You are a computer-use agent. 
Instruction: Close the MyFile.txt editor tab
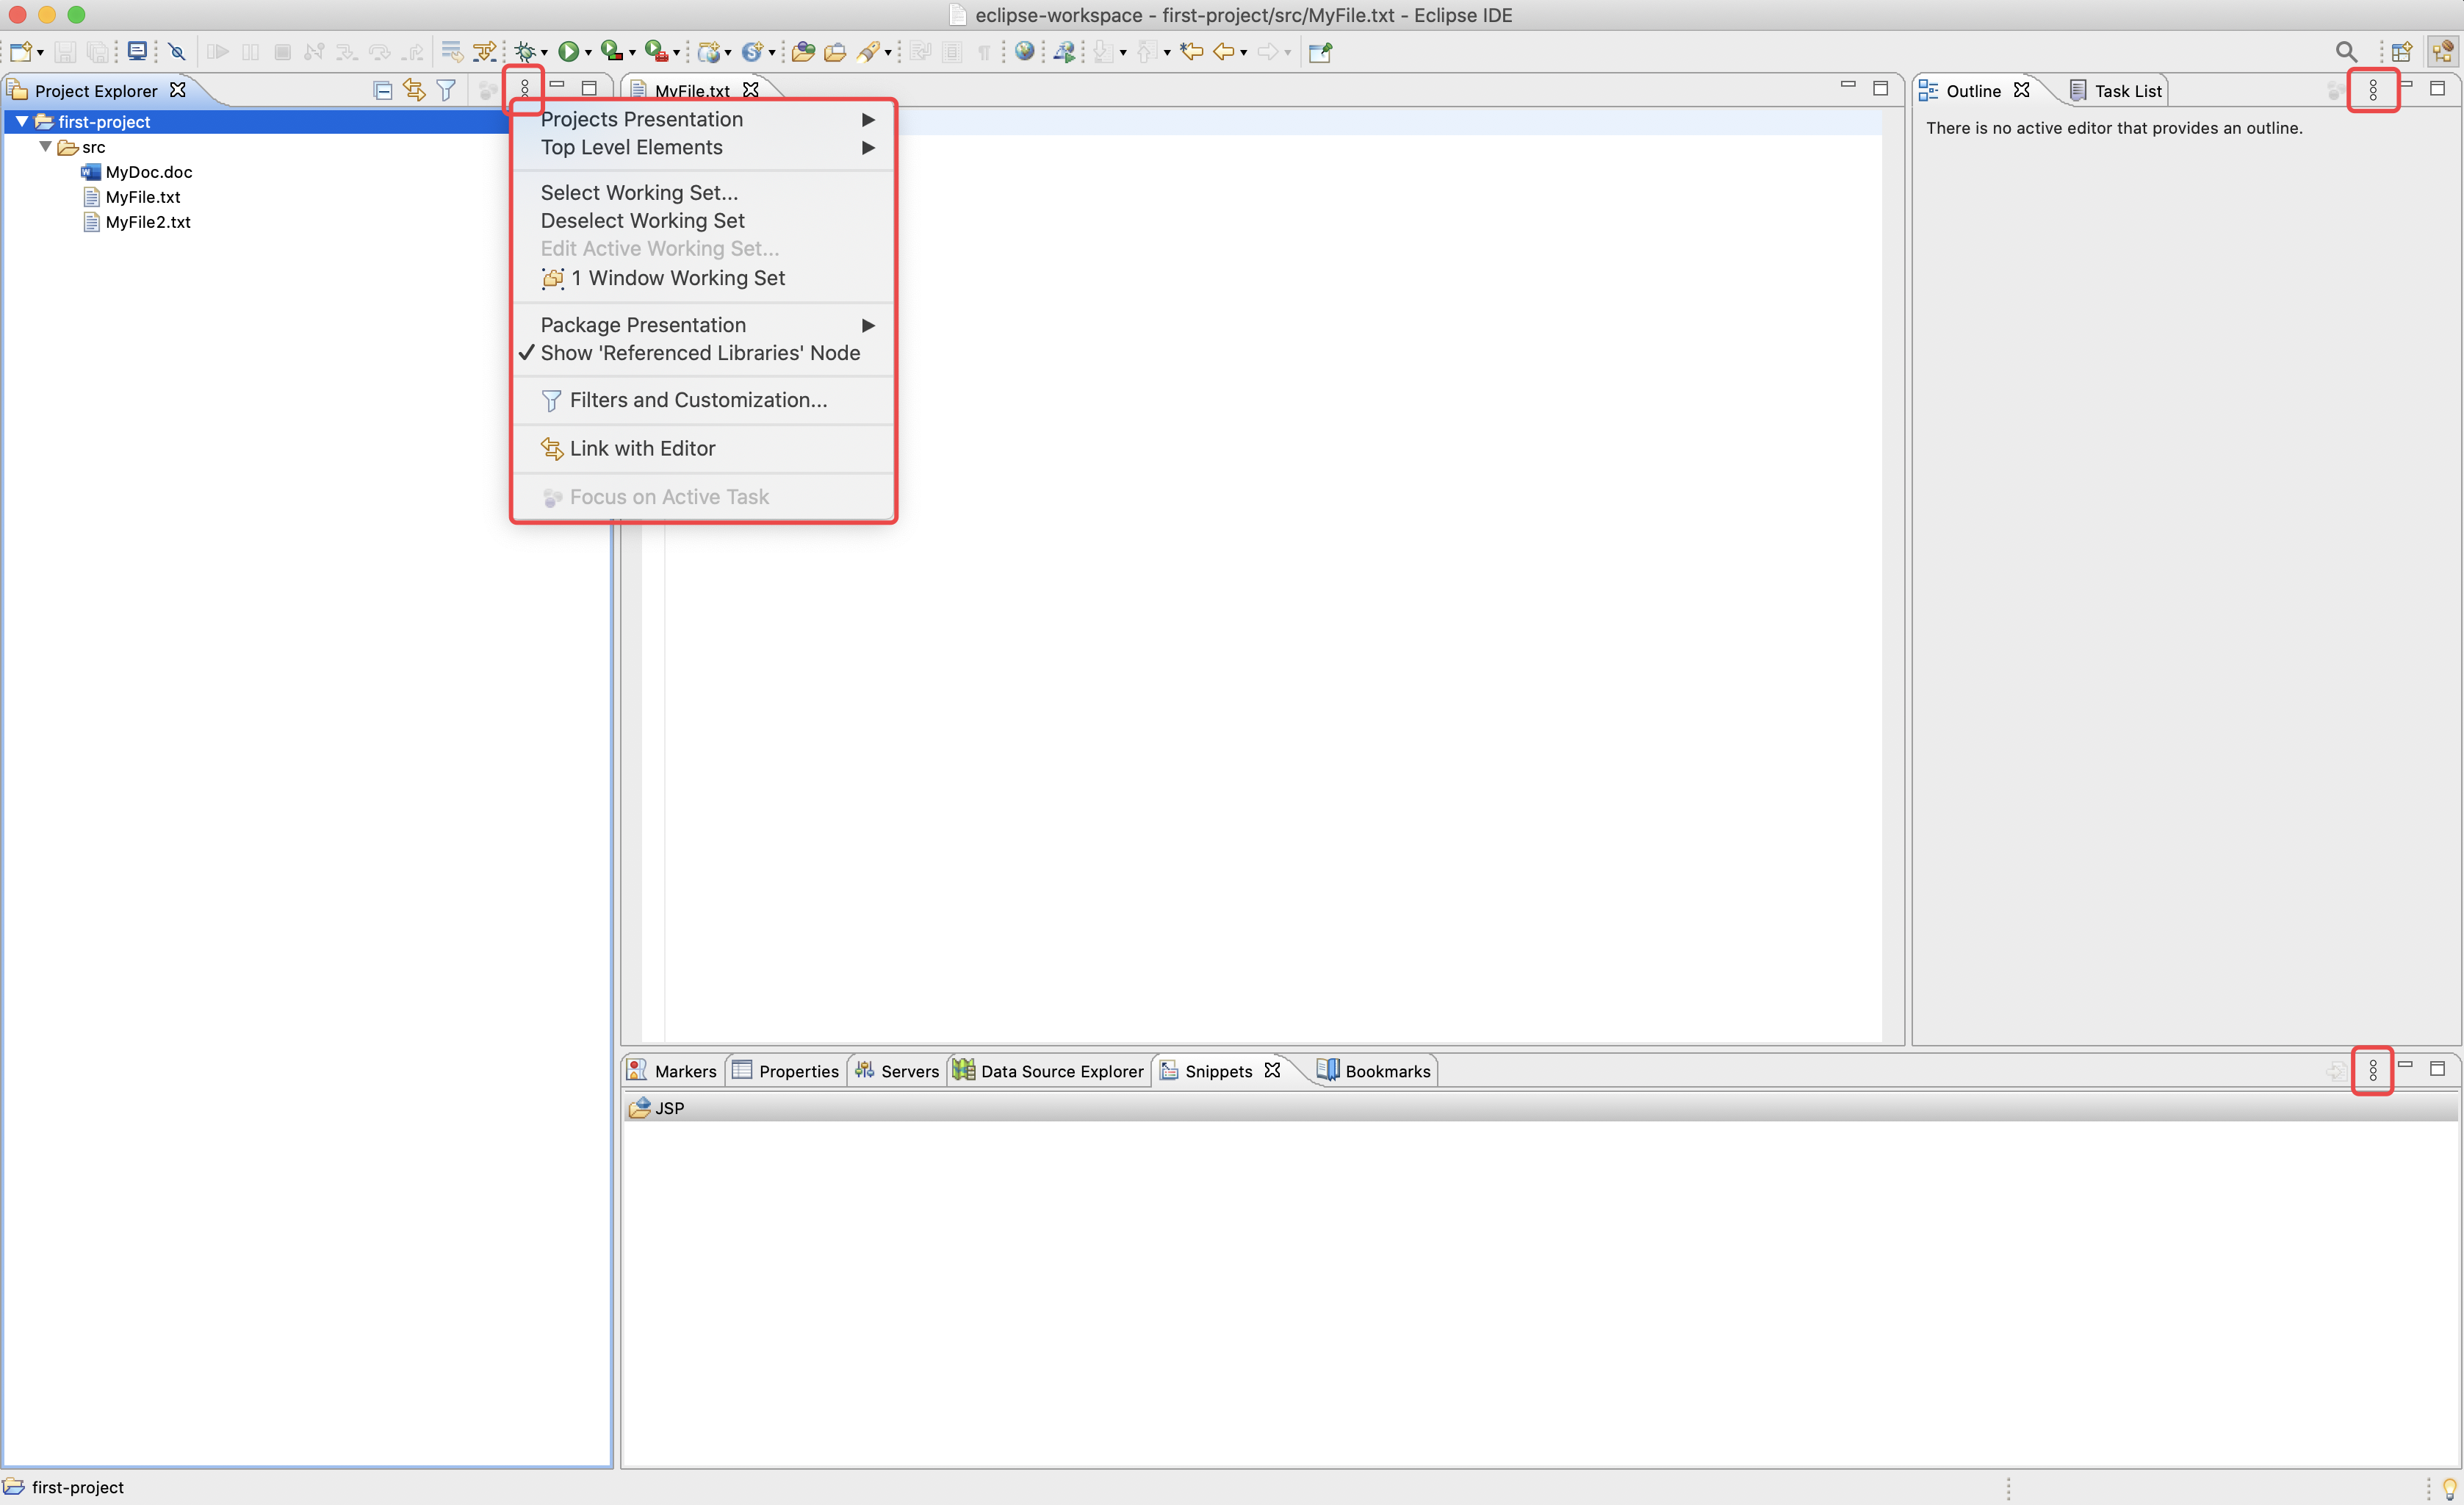point(750,90)
